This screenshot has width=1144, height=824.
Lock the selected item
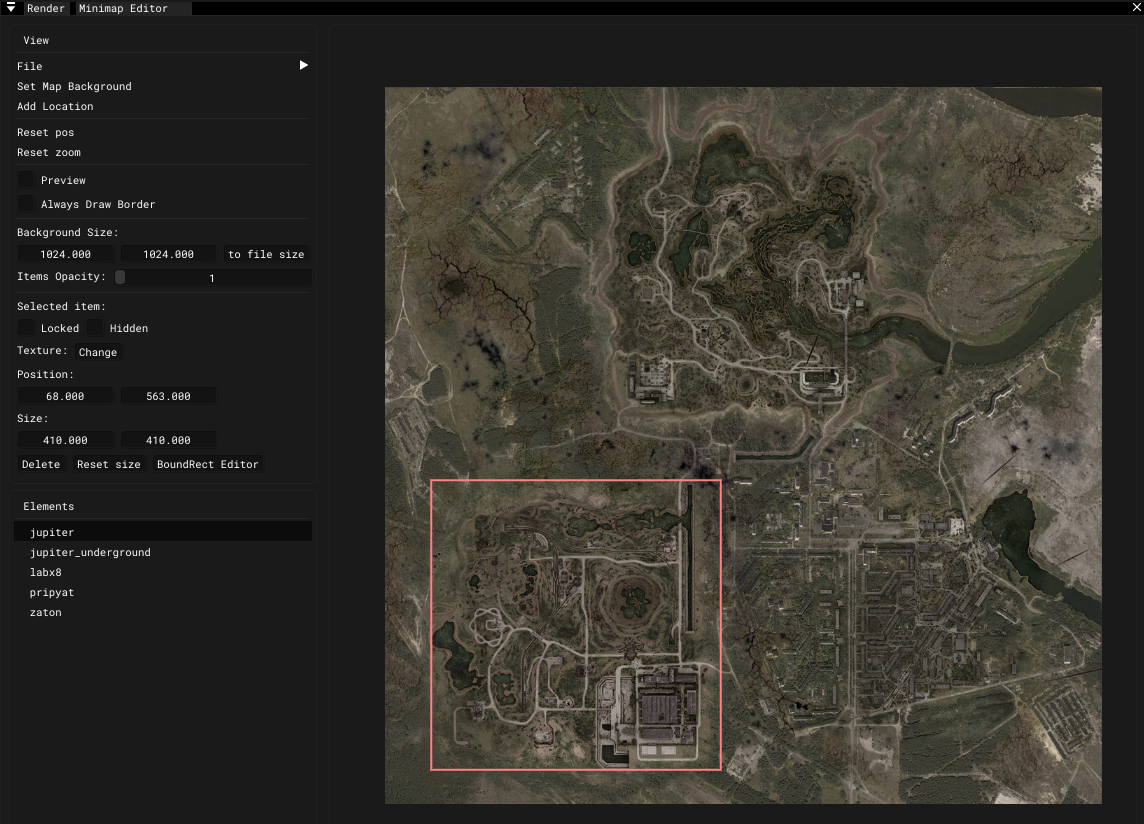[x=25, y=327]
